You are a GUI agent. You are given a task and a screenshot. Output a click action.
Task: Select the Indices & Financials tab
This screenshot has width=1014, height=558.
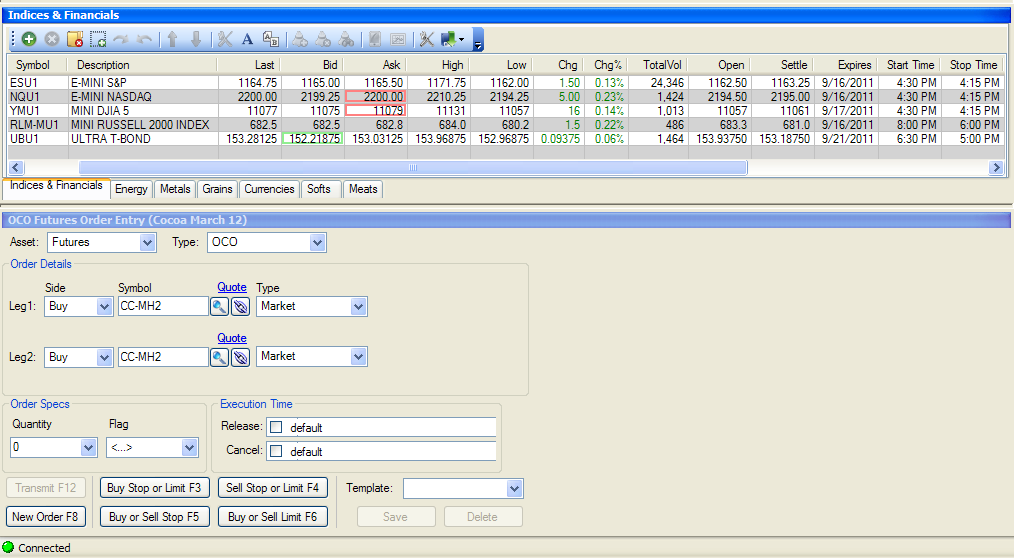[56, 186]
